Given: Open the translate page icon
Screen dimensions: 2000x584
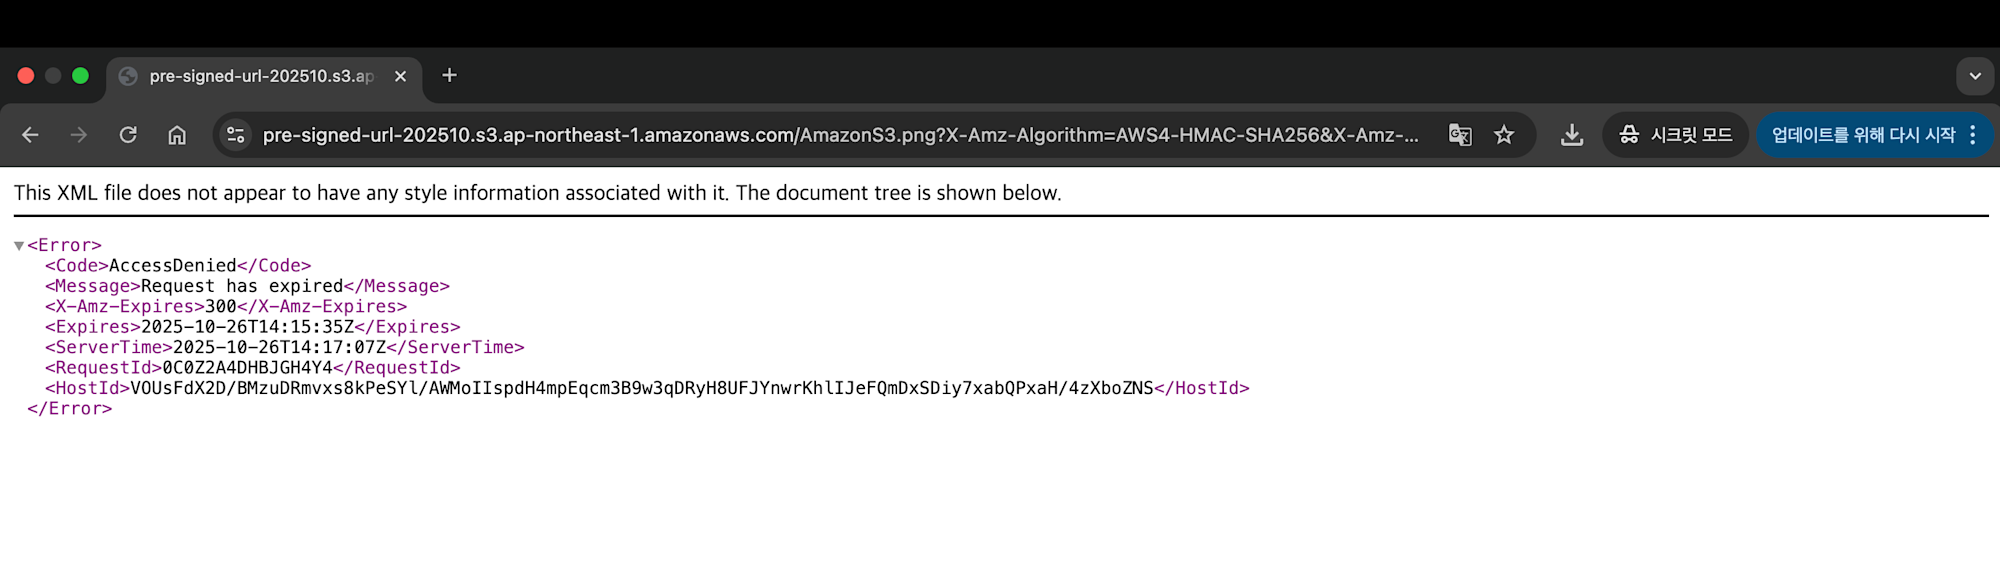Looking at the screenshot, I should coord(1460,135).
